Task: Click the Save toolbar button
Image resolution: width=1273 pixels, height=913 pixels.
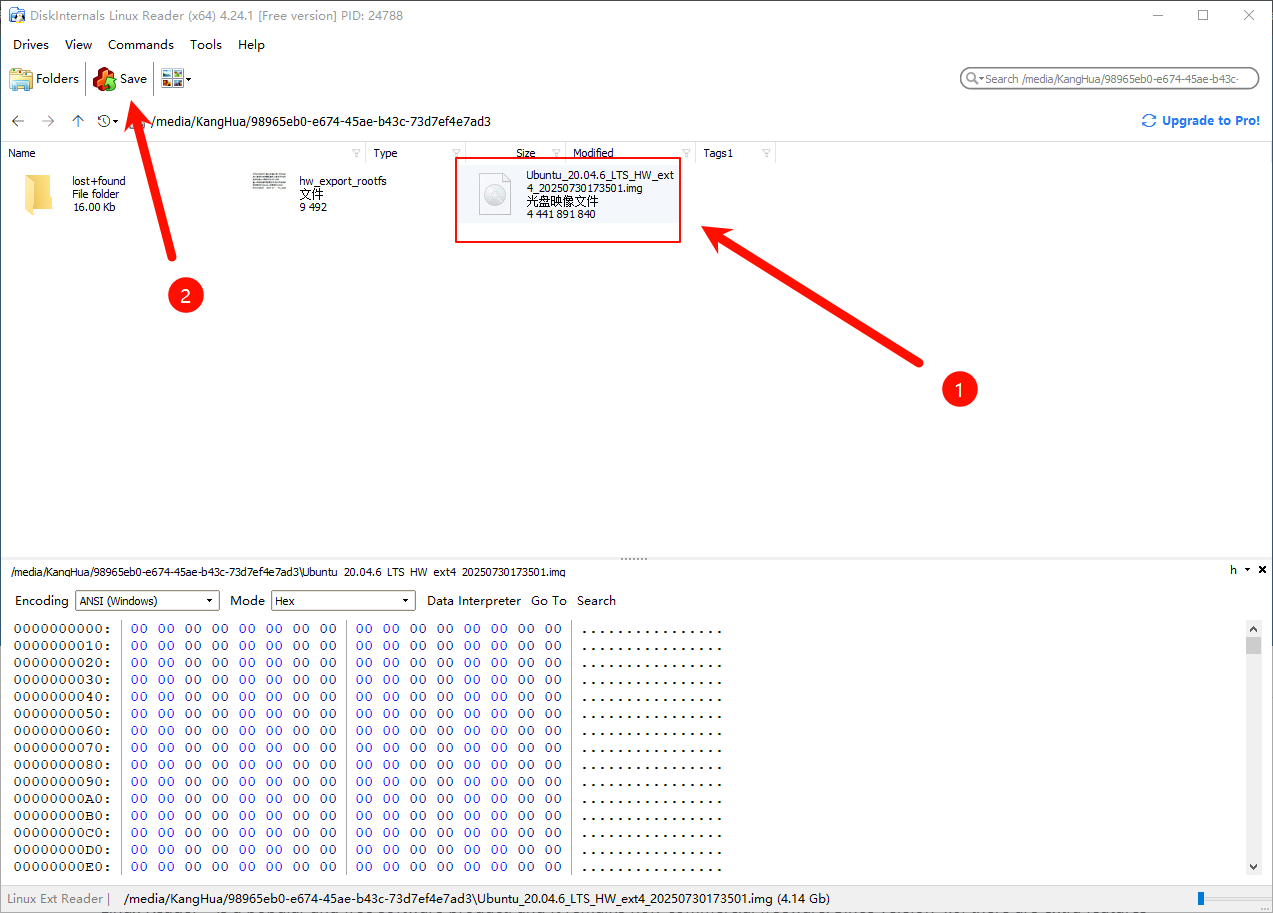Action: [120, 79]
